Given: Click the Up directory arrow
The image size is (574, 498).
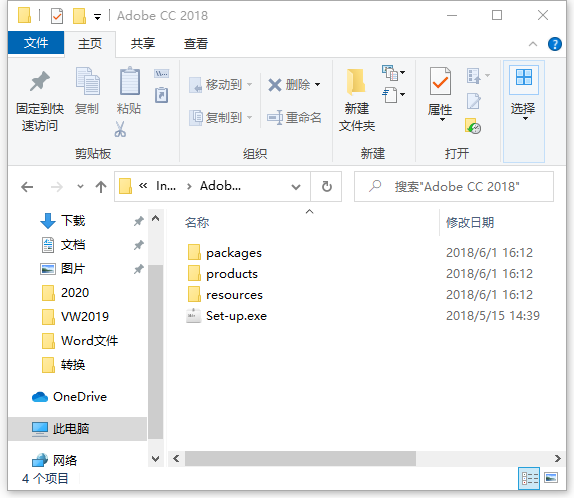Looking at the screenshot, I should point(101,187).
